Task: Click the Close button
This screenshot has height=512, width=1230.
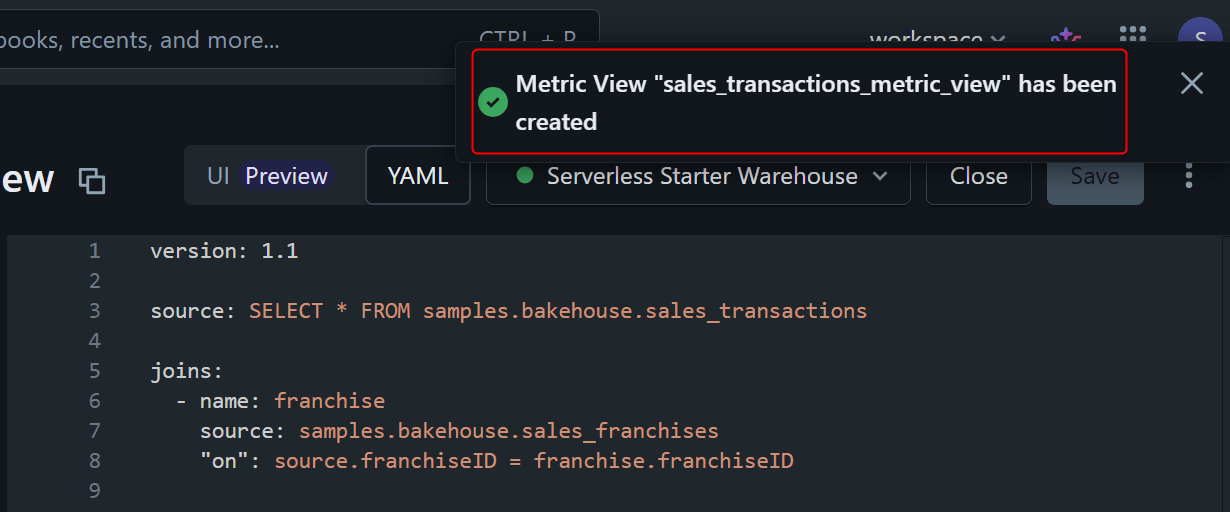Action: (x=978, y=176)
